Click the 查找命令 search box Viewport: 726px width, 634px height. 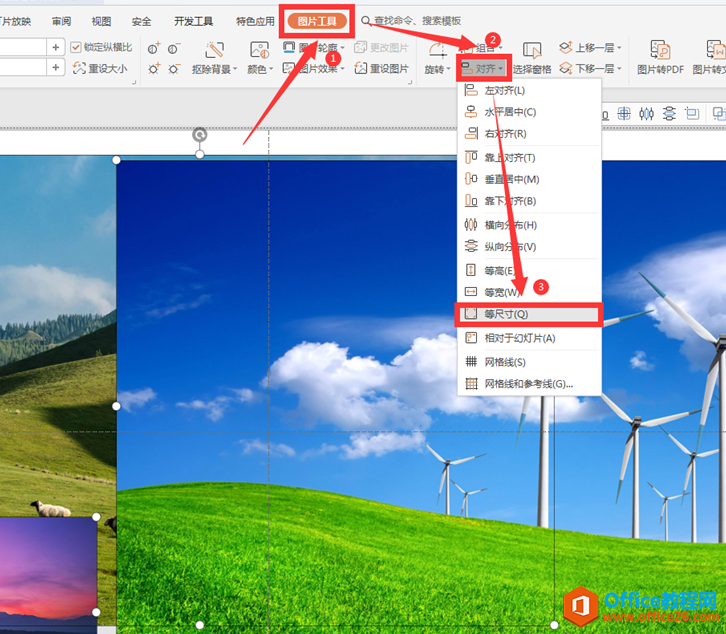418,21
